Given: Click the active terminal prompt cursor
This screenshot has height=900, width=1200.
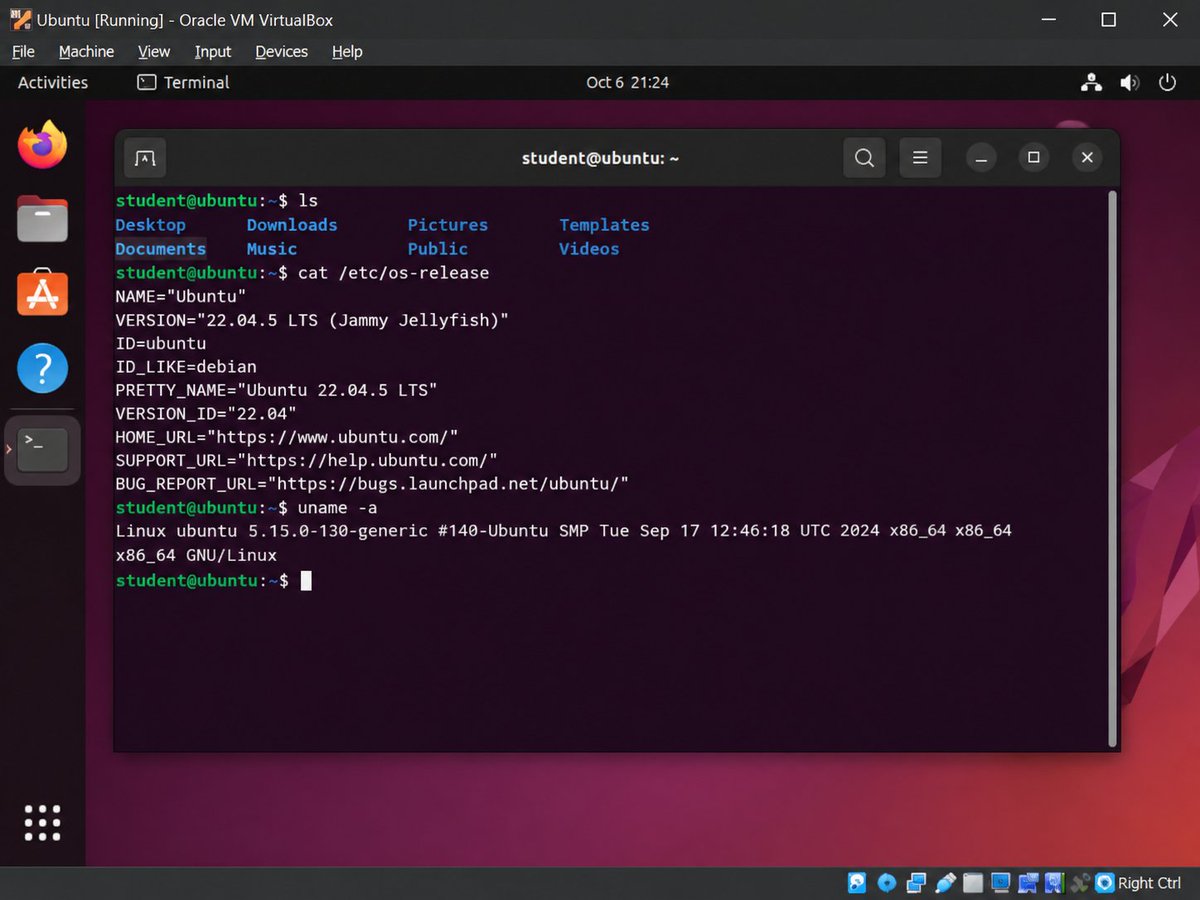Looking at the screenshot, I should coord(306,580).
